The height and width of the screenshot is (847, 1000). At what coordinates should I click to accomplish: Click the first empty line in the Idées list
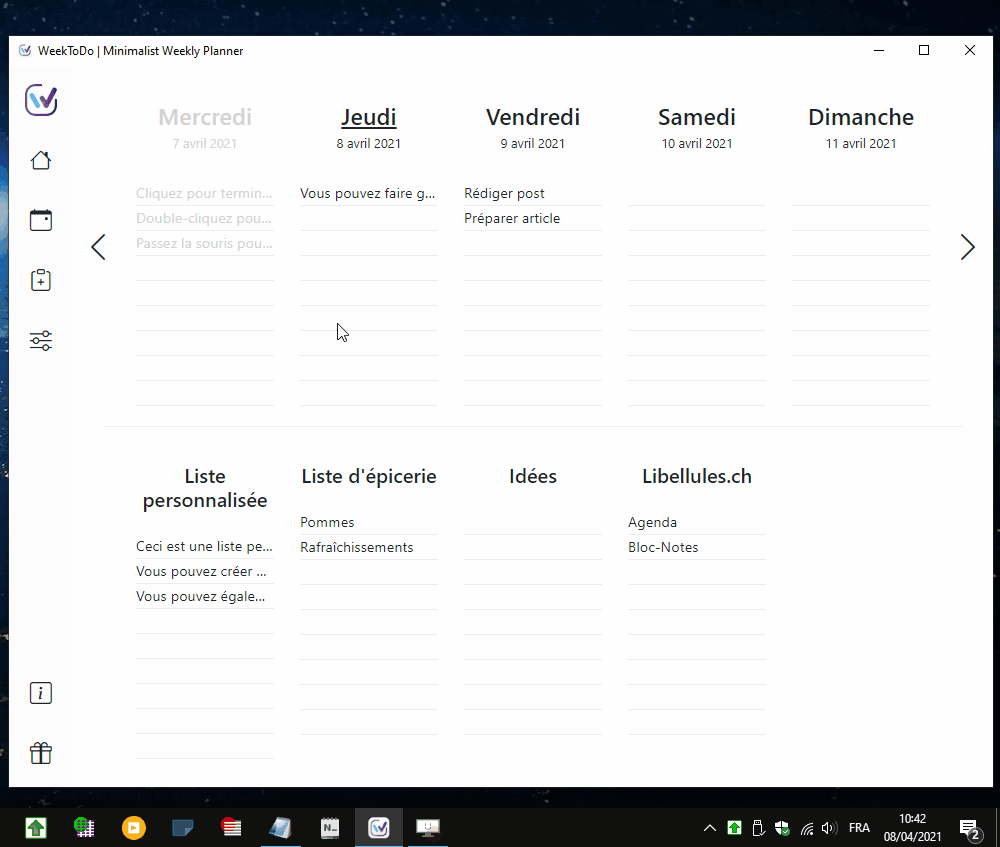pyautogui.click(x=533, y=522)
